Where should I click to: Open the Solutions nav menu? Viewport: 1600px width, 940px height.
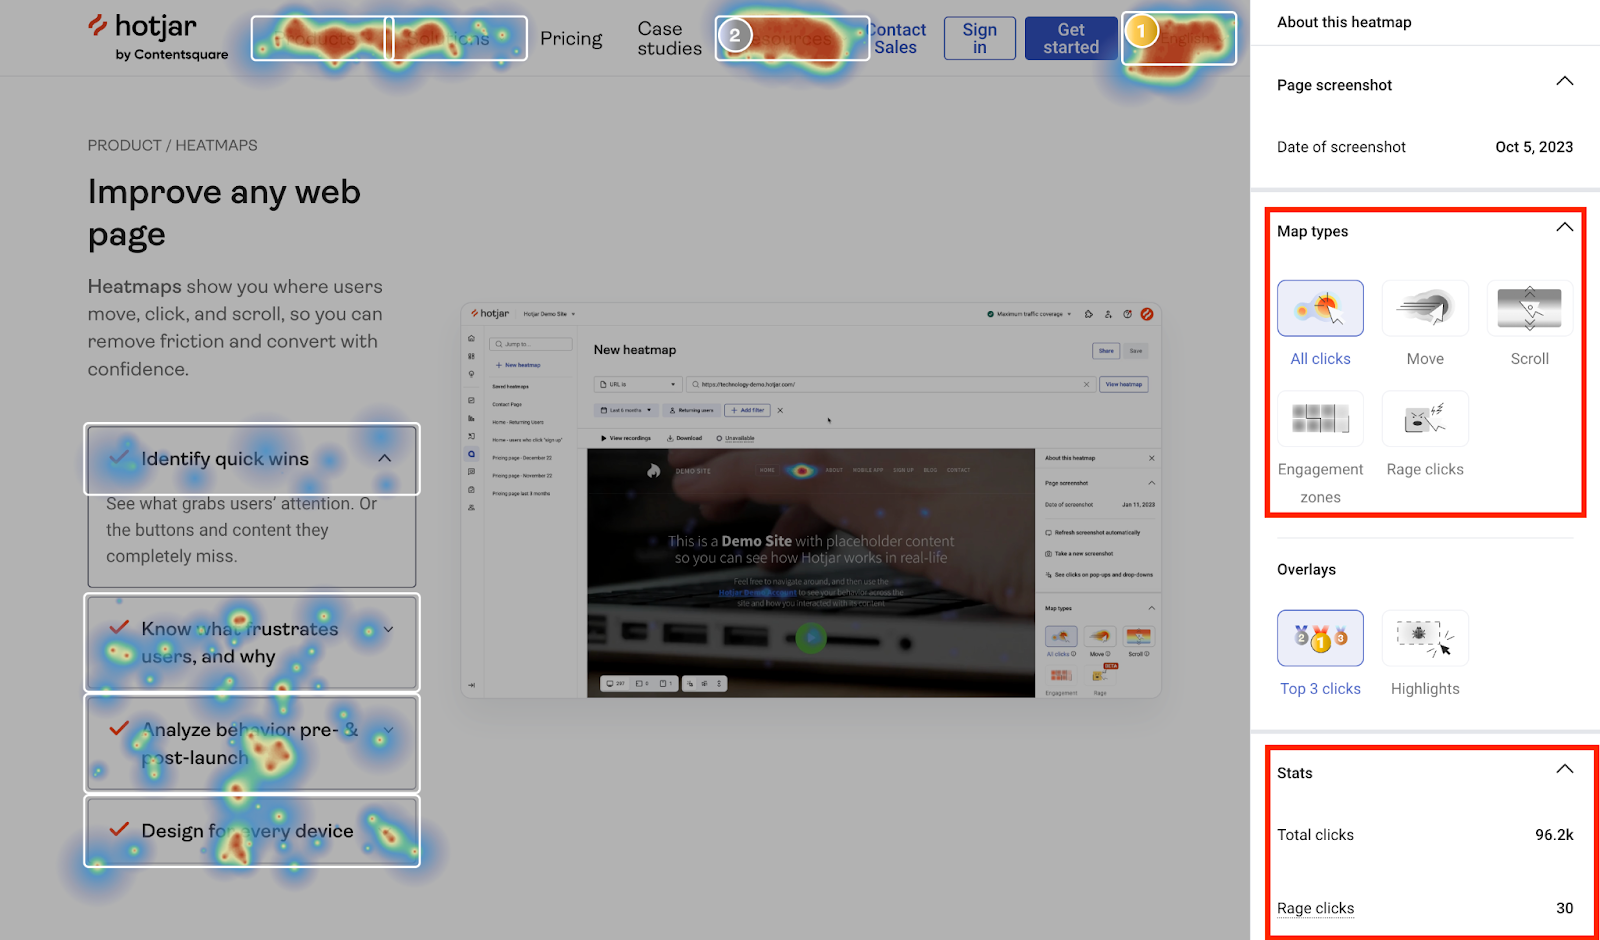[x=458, y=38]
